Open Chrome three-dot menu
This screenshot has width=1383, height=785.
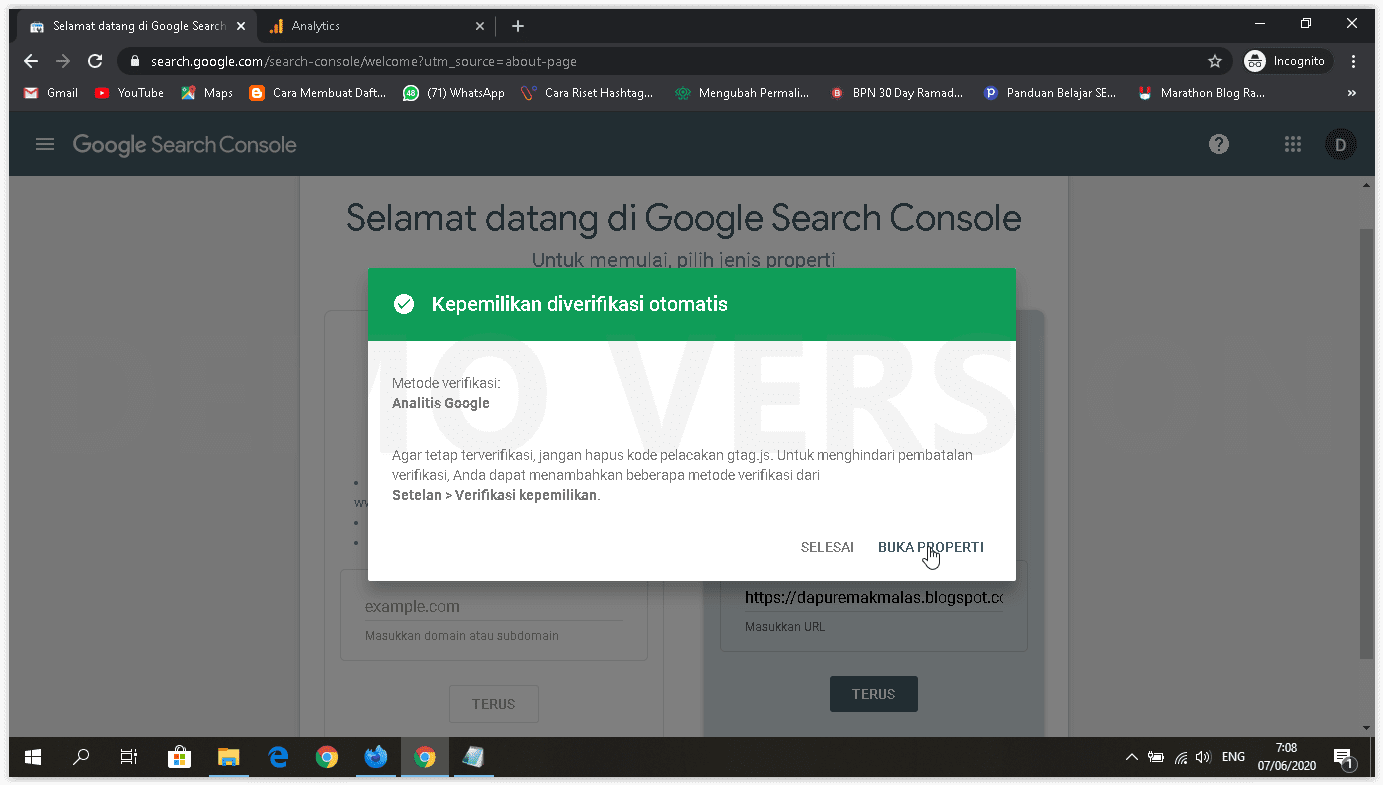coord(1354,61)
